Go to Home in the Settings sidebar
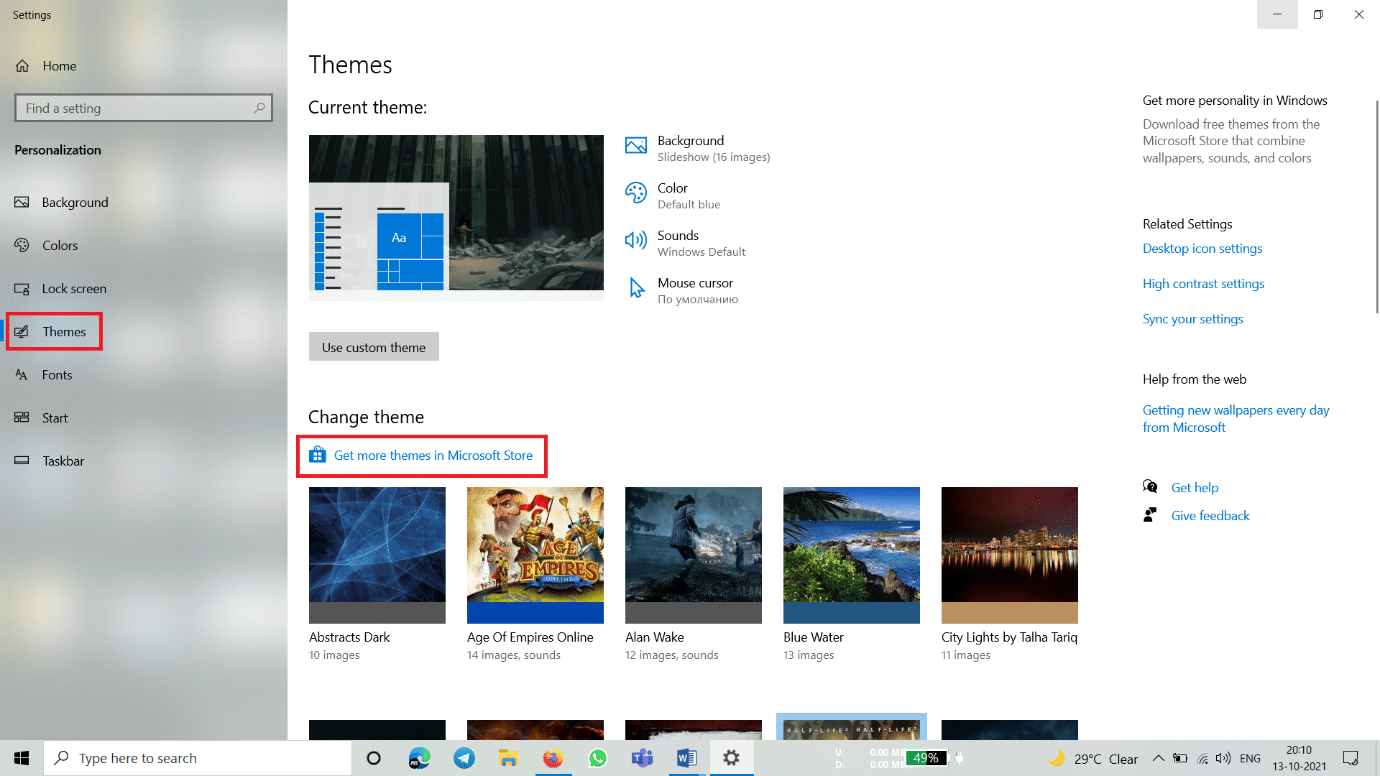Image resolution: width=1380 pixels, height=776 pixels. coord(48,66)
